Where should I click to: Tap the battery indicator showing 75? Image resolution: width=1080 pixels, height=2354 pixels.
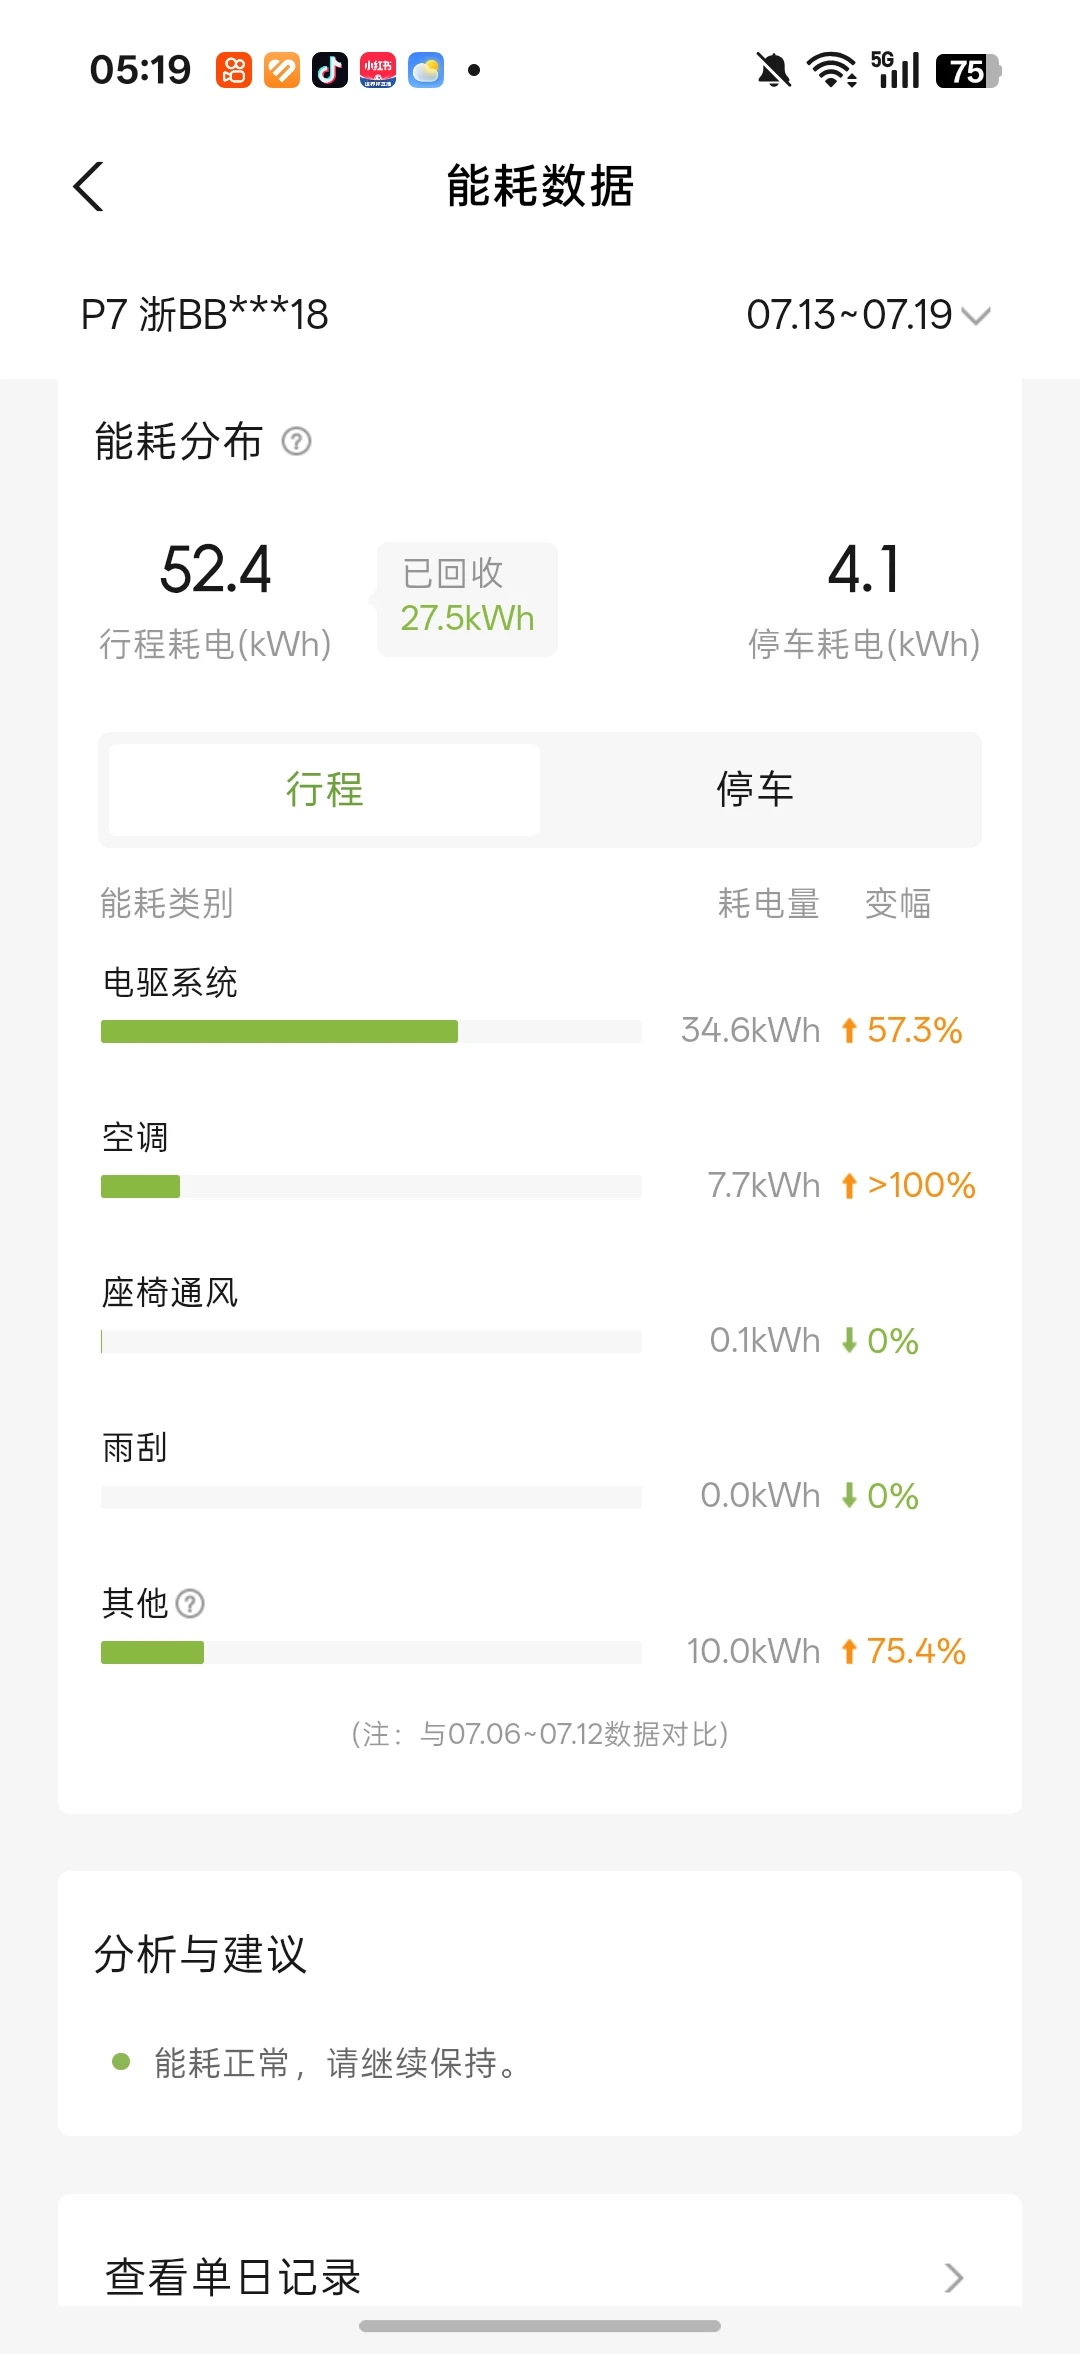point(968,71)
